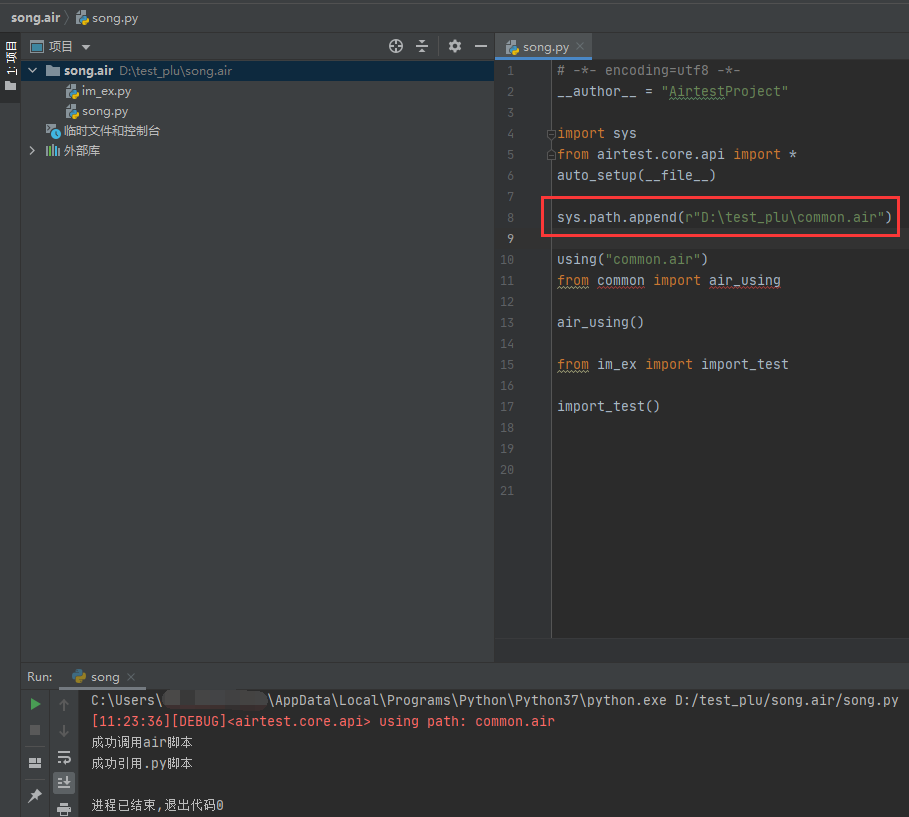The image size is (909, 817).
Task: Click the DEBUG using path console line
Action: 323,721
